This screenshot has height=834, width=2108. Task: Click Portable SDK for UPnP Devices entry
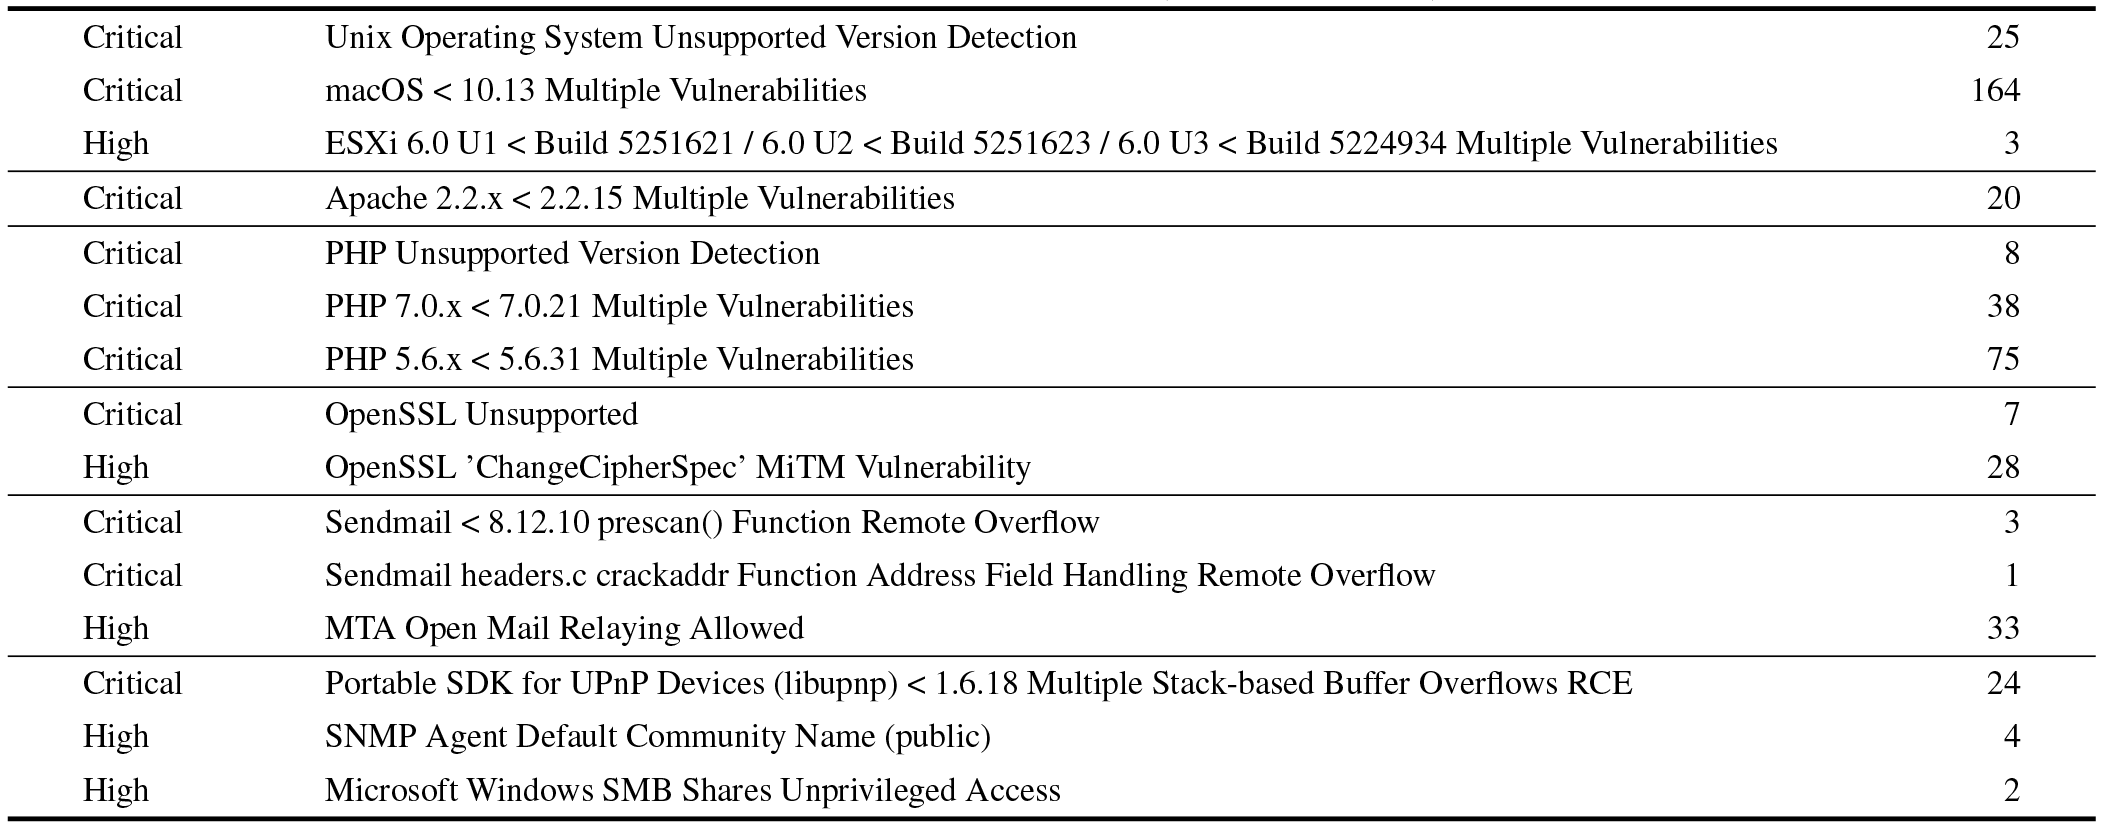(x=978, y=684)
